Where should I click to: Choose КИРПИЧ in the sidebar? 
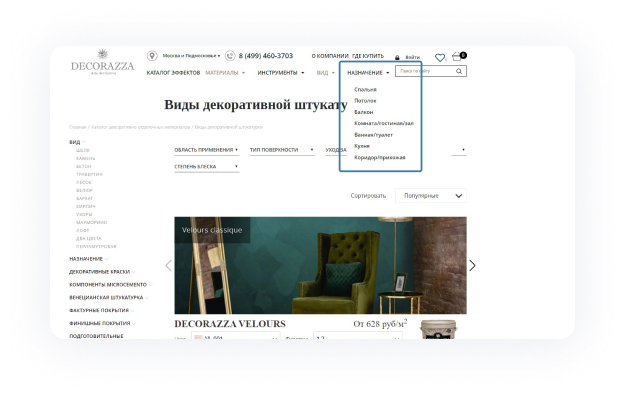click(x=86, y=206)
